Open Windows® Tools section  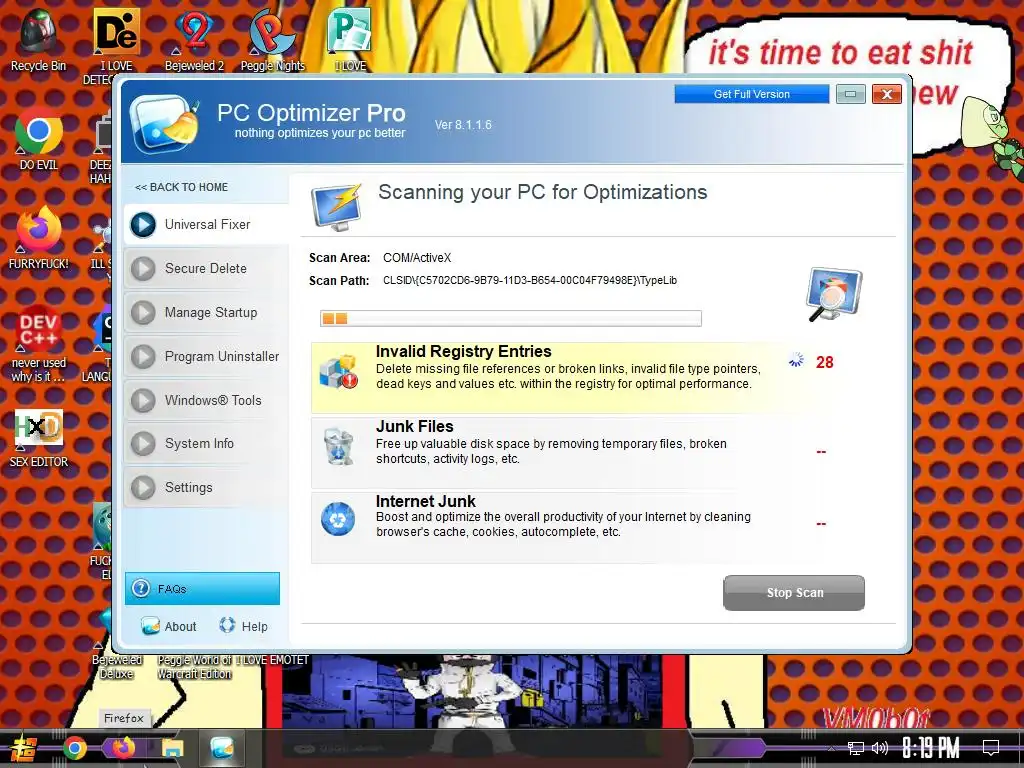coord(206,400)
